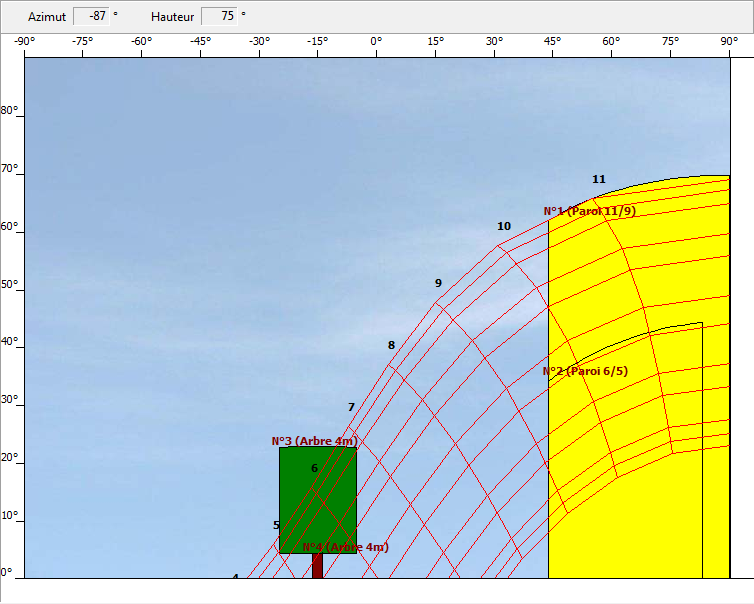Click the Azimut value field showing -87
Image resolution: width=754 pixels, height=604 pixels.
point(91,16)
